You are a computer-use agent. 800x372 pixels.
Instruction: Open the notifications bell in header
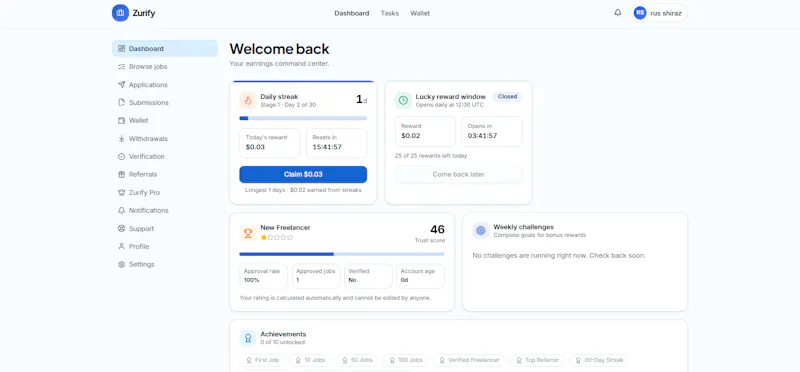(618, 13)
